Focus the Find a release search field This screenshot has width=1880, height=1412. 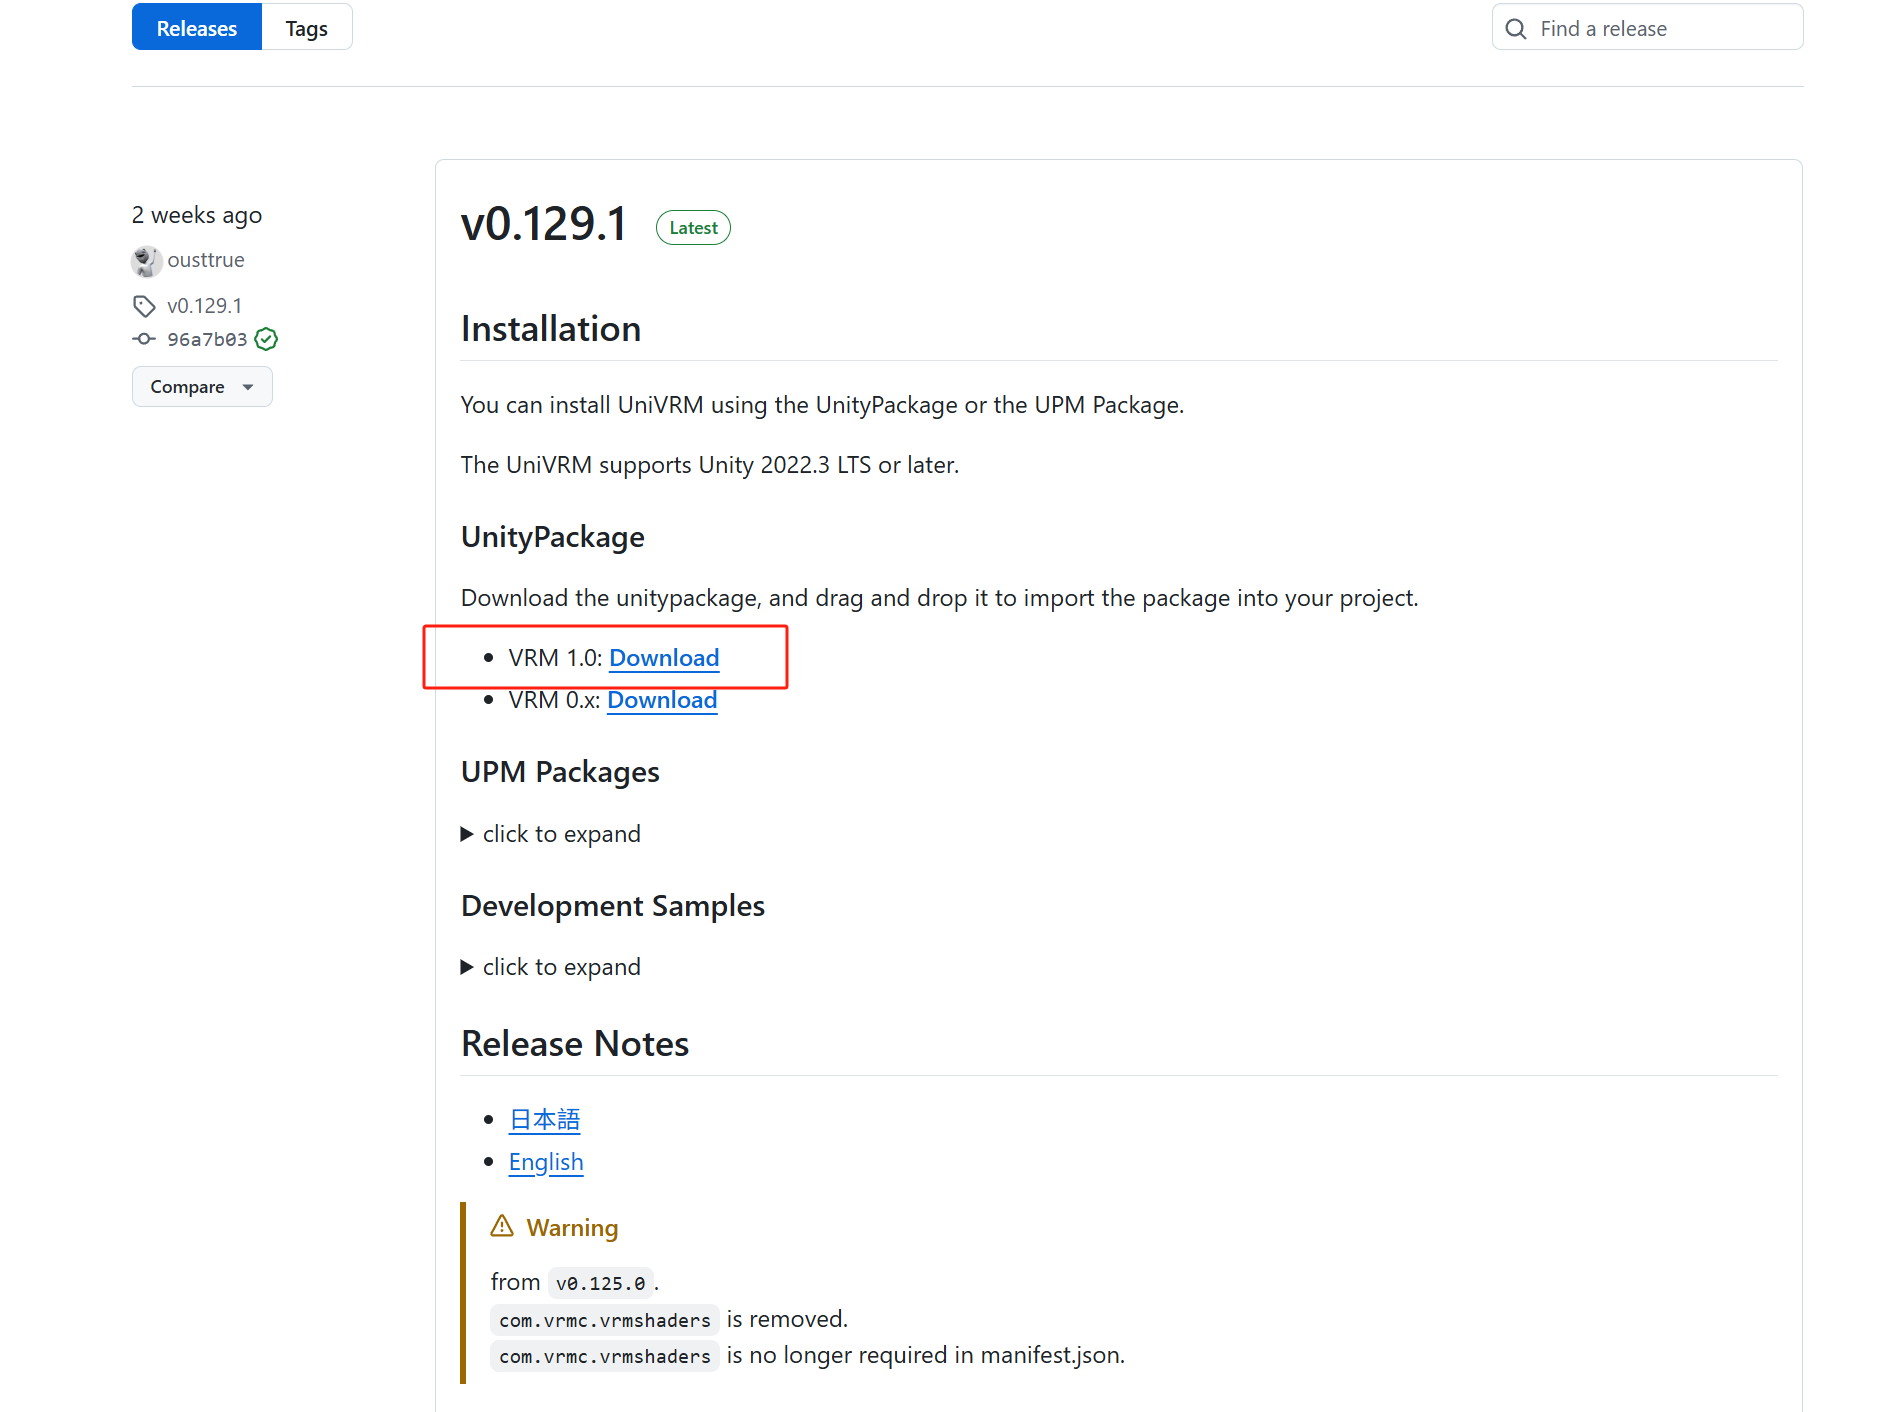coord(1647,28)
